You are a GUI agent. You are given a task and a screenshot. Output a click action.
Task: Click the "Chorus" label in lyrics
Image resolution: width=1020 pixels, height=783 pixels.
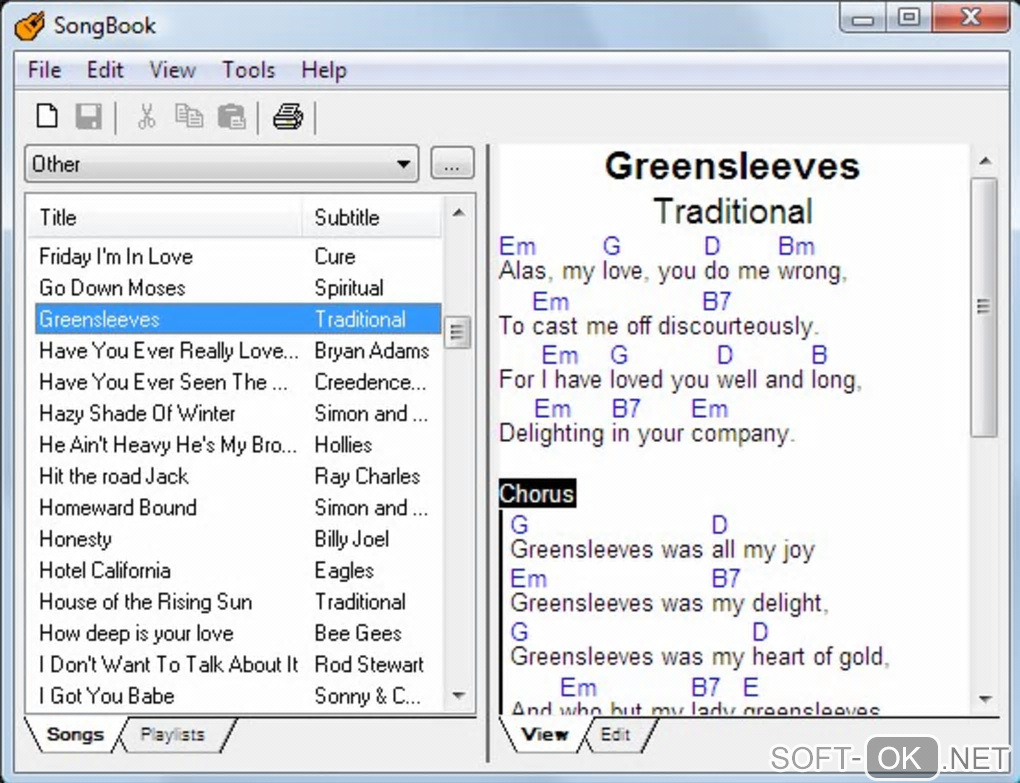click(x=537, y=494)
